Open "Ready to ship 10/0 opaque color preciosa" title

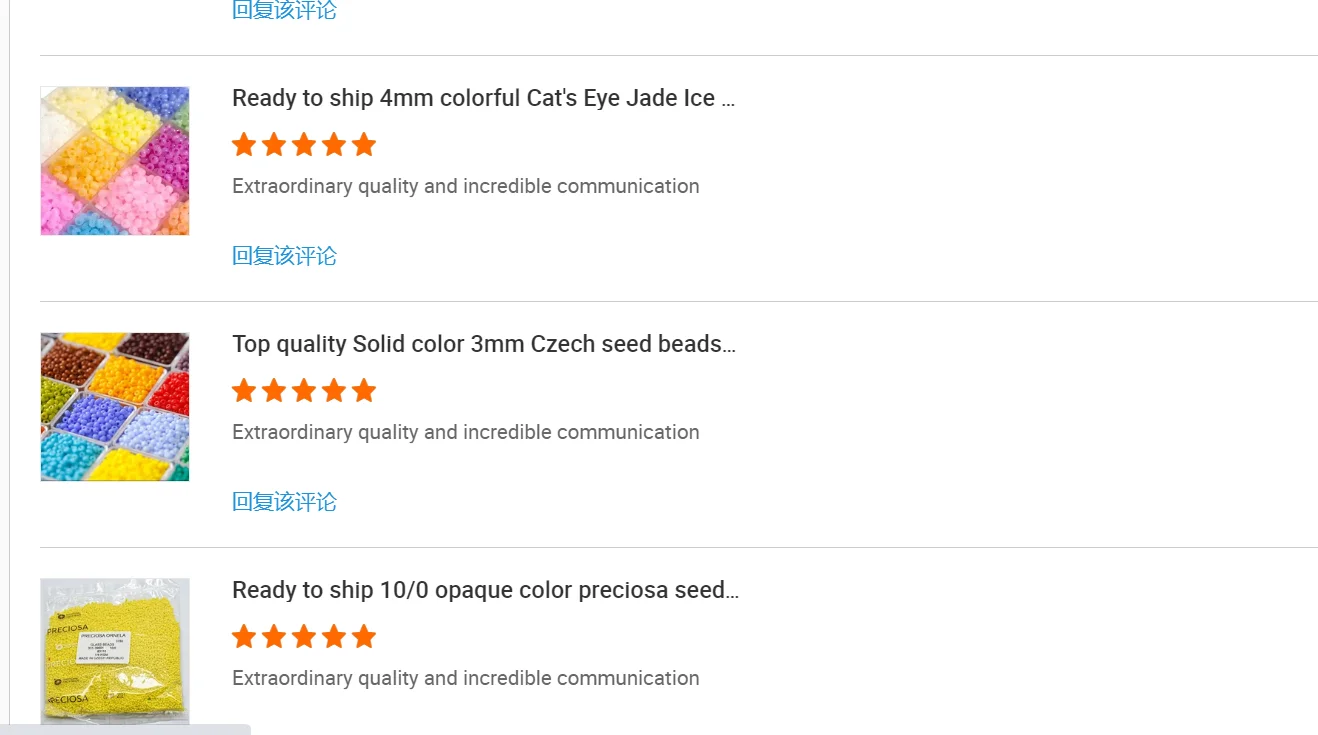(485, 590)
